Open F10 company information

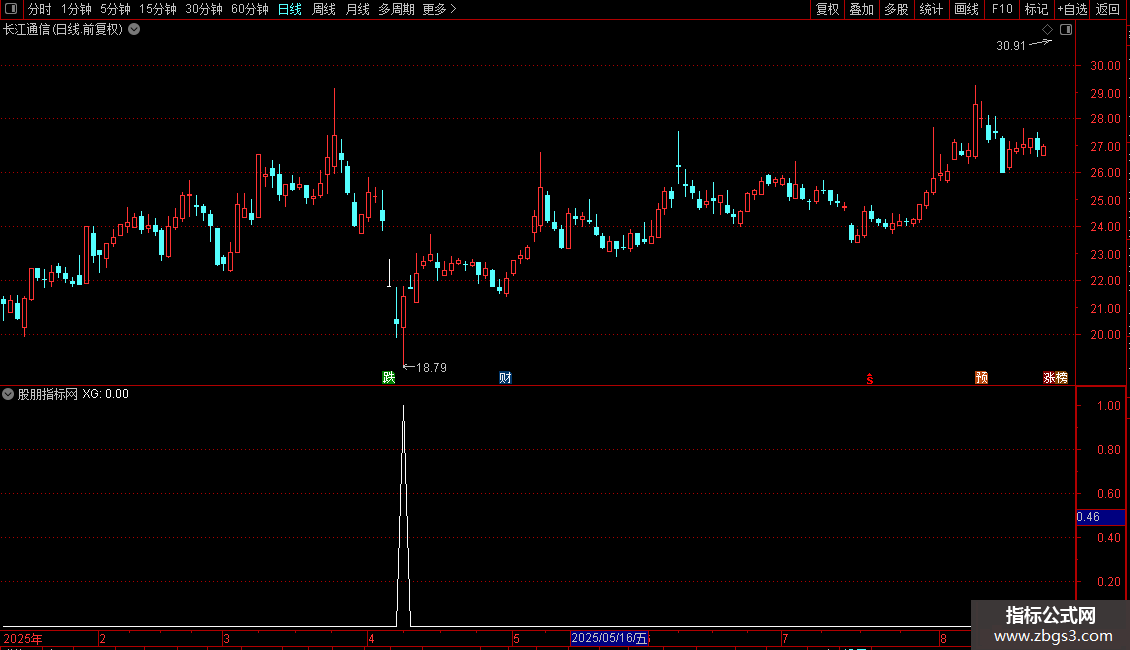pyautogui.click(x=1002, y=9)
